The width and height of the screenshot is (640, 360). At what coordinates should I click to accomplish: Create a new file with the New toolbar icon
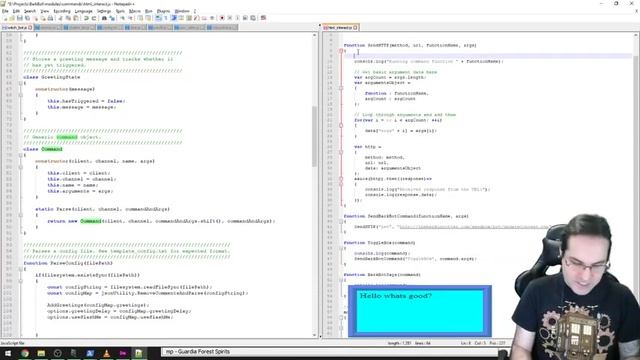pyautogui.click(x=5, y=18)
